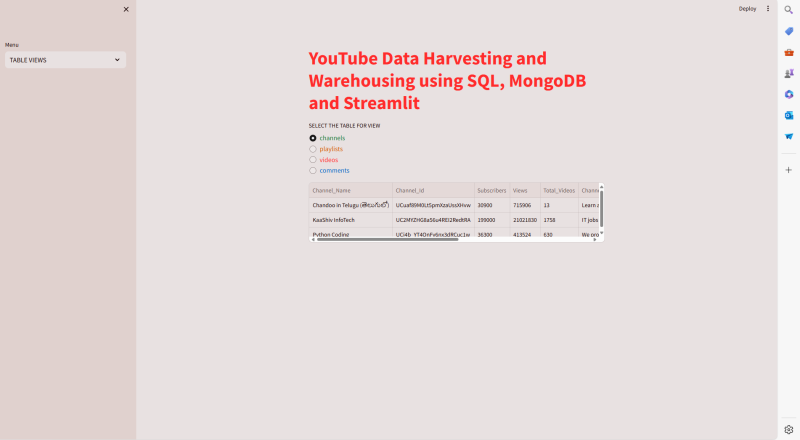Image resolution: width=800 pixels, height=440 pixels.
Task: Sort by the Channel_Id column header
Action: point(433,190)
